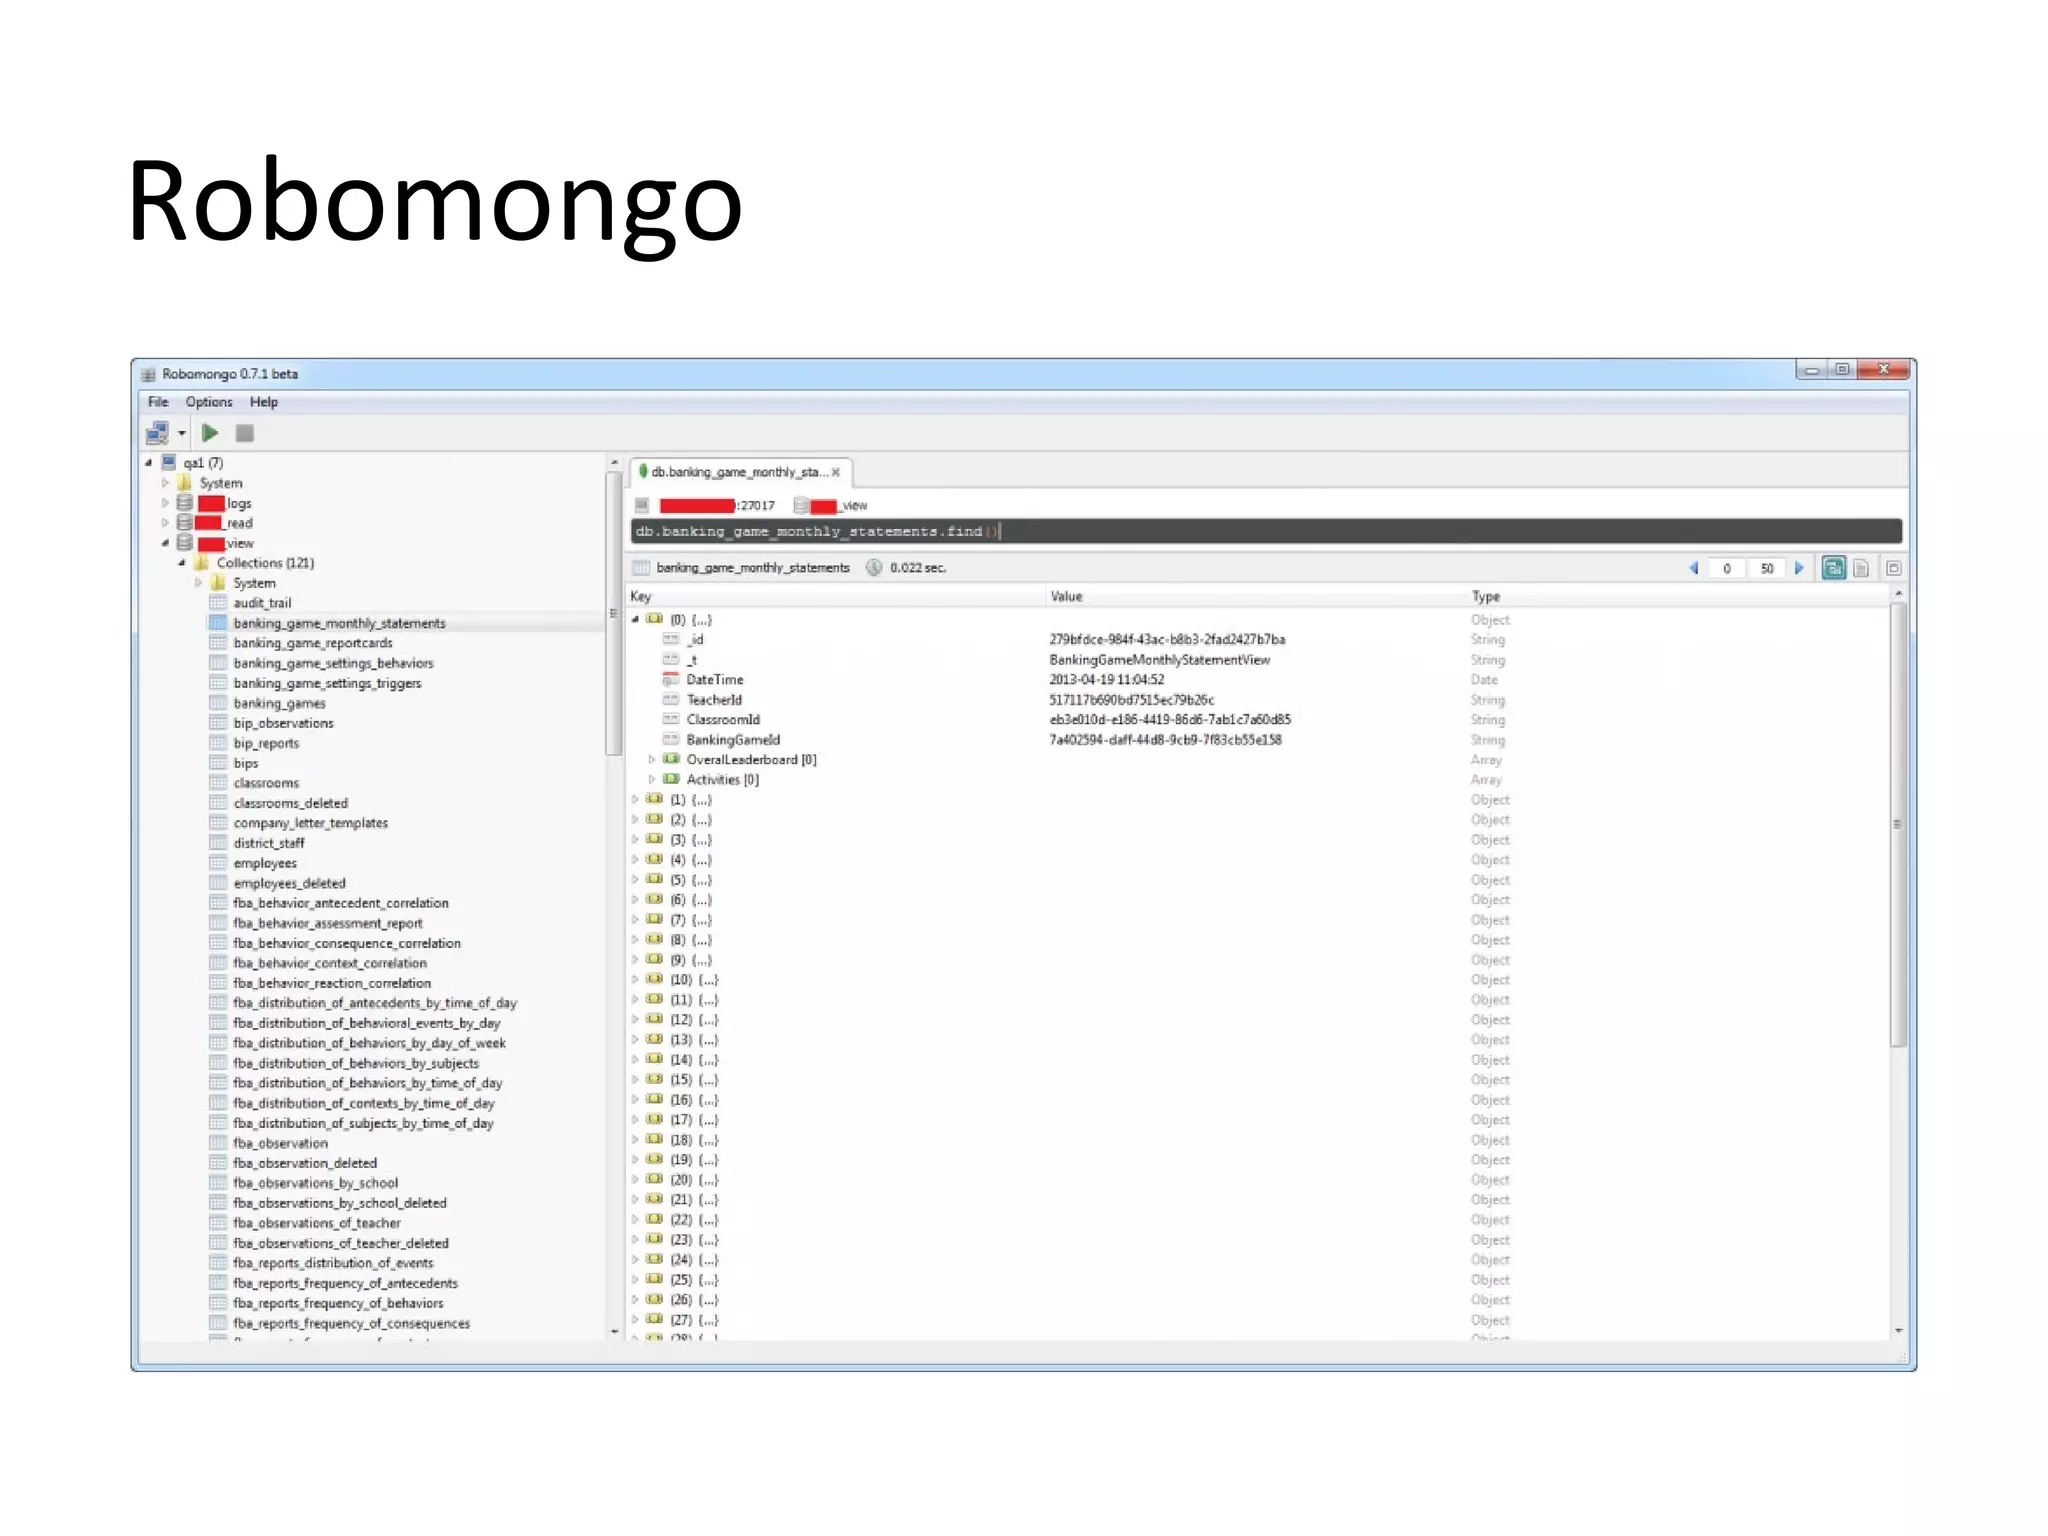2048x1536 pixels.
Task: Click the employees_deleted collection table icon
Action: pos(218,883)
